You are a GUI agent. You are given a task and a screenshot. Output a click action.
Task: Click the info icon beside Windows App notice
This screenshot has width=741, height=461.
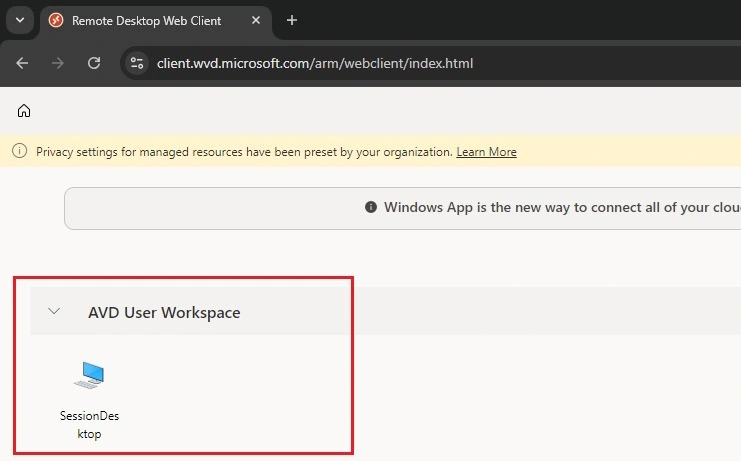371,207
